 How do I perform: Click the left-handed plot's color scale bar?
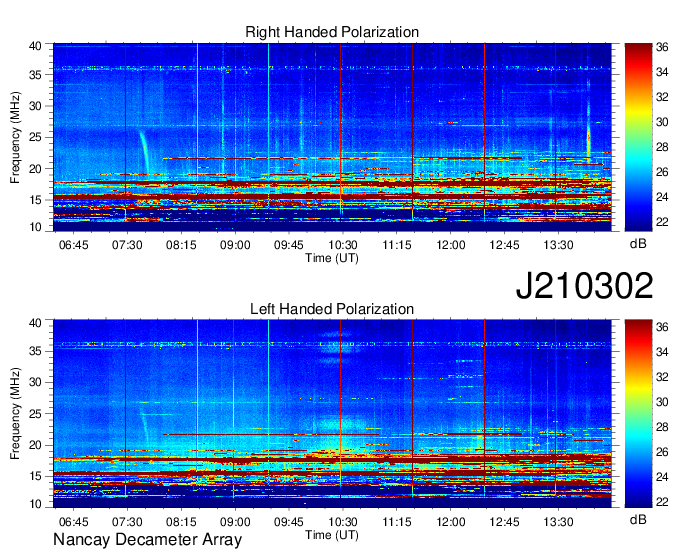point(638,413)
